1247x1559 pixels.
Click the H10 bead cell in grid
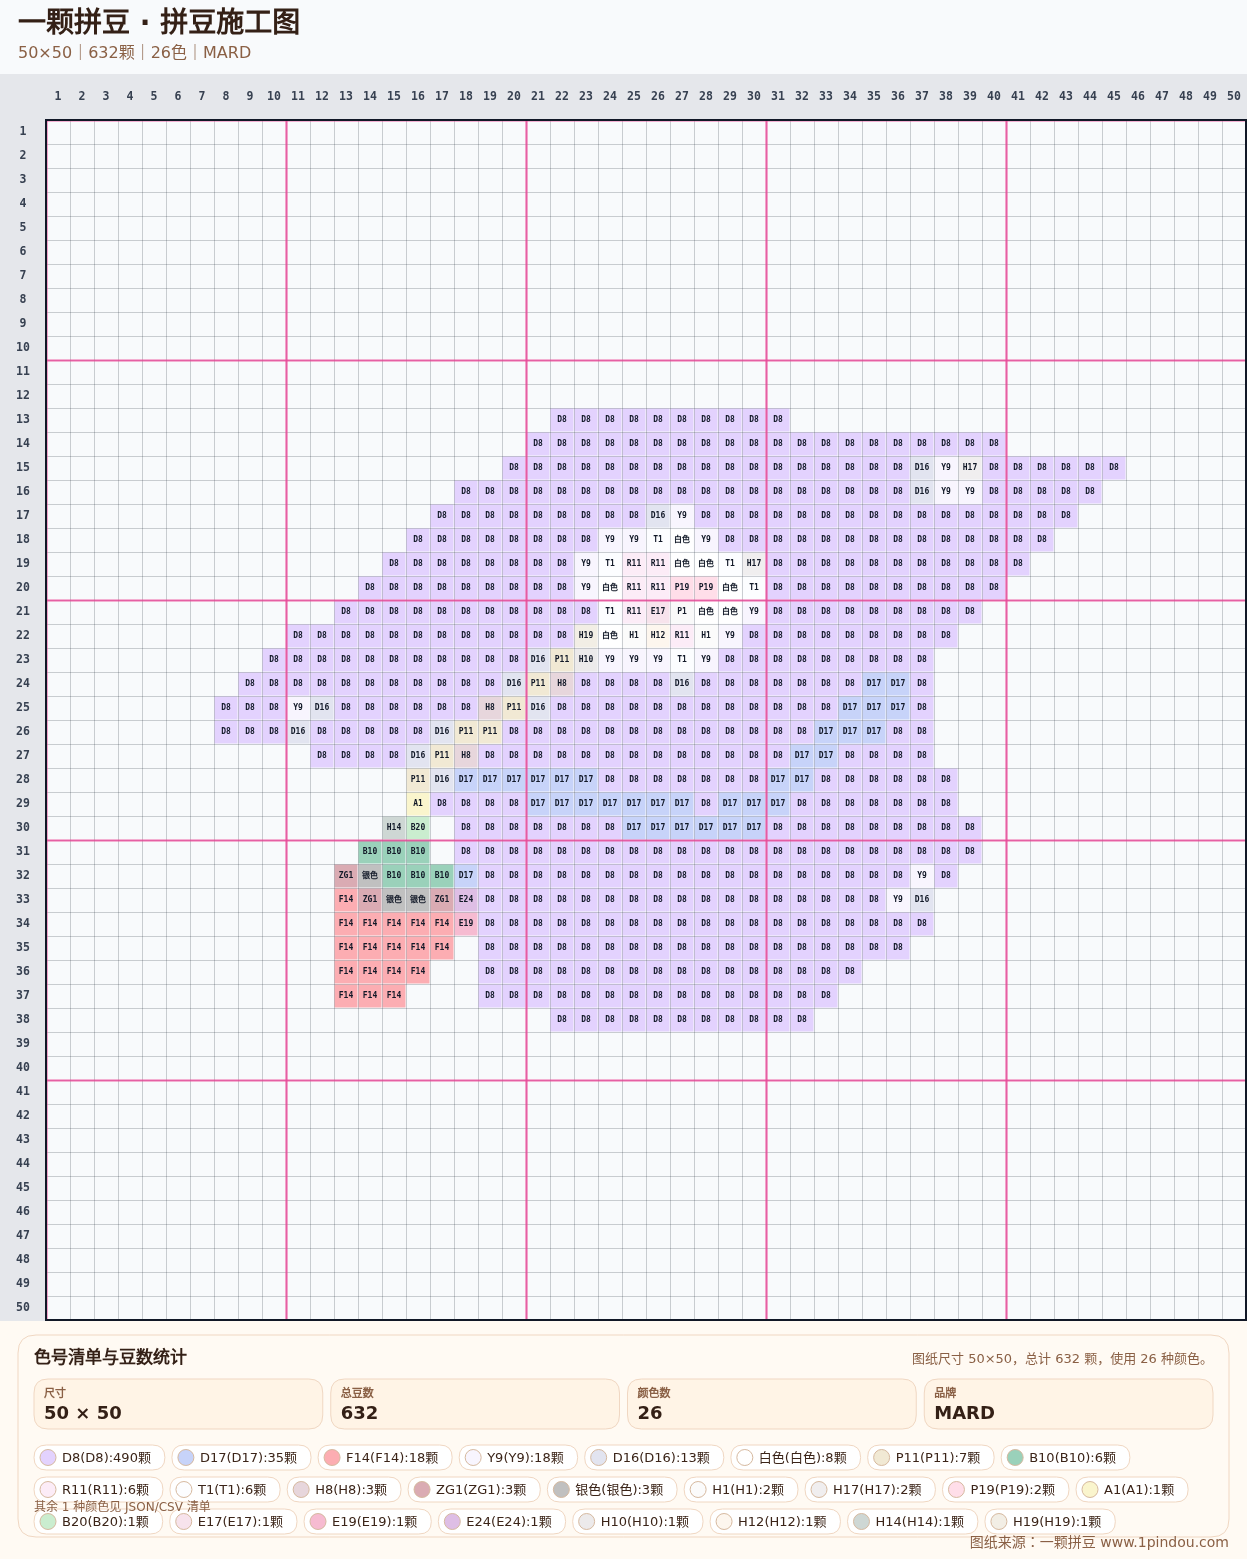click(x=586, y=659)
